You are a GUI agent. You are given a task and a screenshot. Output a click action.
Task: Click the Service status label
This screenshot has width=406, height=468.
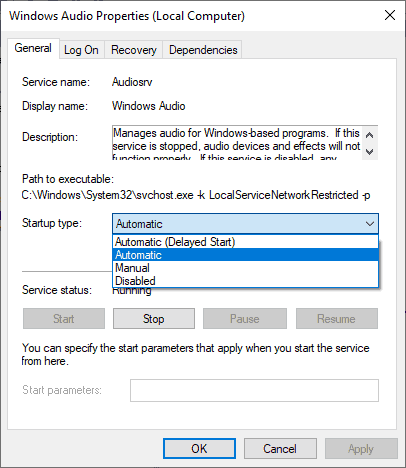pyautogui.click(x=57, y=290)
